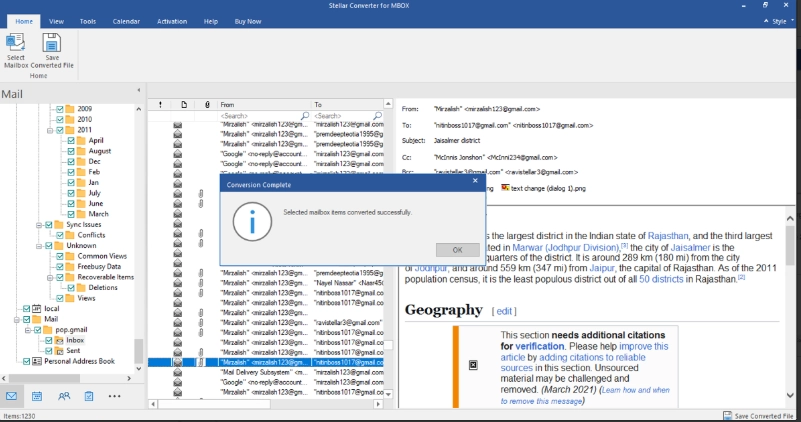Collapse the 2011 folder node
The height and width of the screenshot is (422, 801).
point(50,130)
